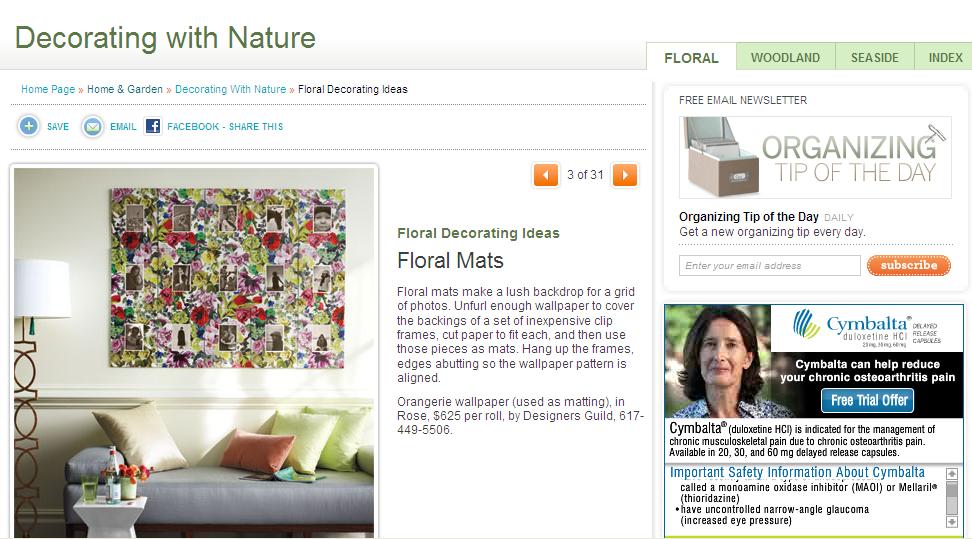Click the Free Trial Offer button
This screenshot has width=972, height=539.
pos(868,401)
